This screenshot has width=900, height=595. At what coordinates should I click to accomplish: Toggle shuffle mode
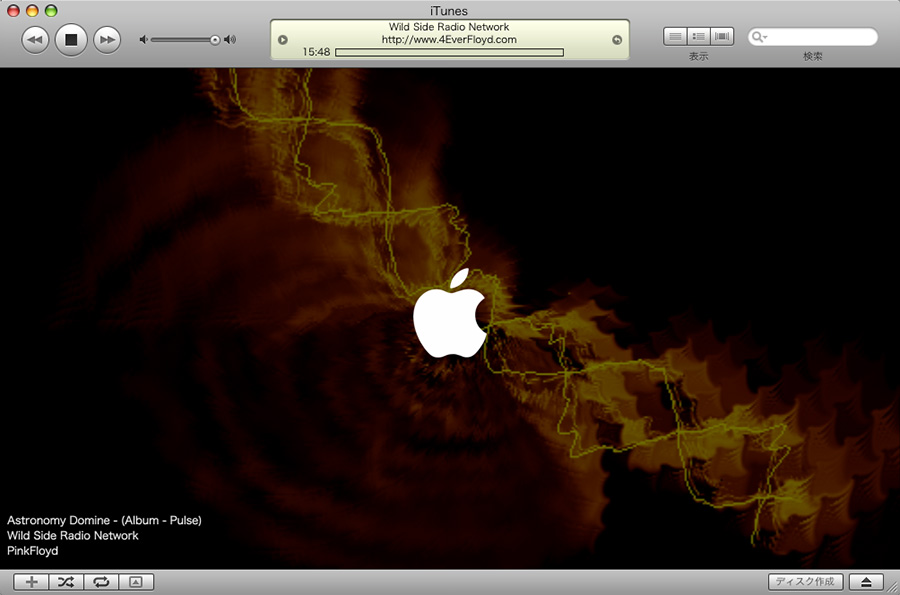(66, 582)
